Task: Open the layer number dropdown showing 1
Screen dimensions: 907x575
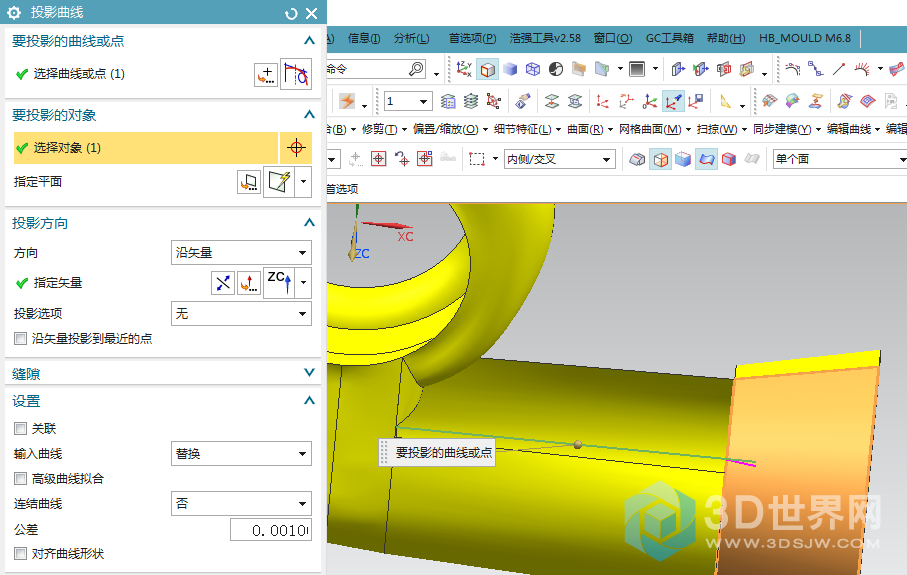Action: coord(408,102)
